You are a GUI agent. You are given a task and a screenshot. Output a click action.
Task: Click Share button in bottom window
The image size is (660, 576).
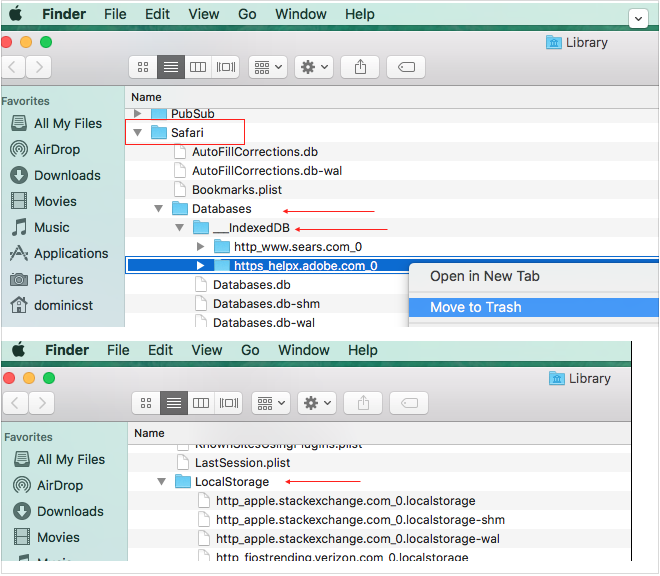[x=363, y=403]
